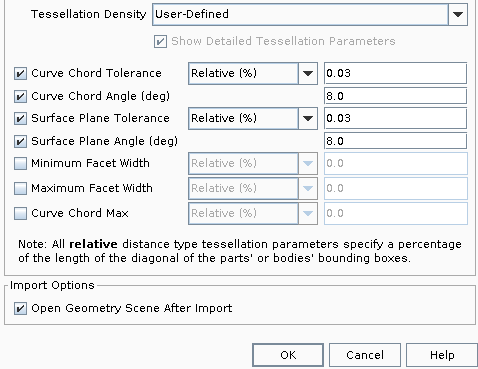Uncheck Surface Plane Angle (deg) checkbox

[x=20, y=141]
